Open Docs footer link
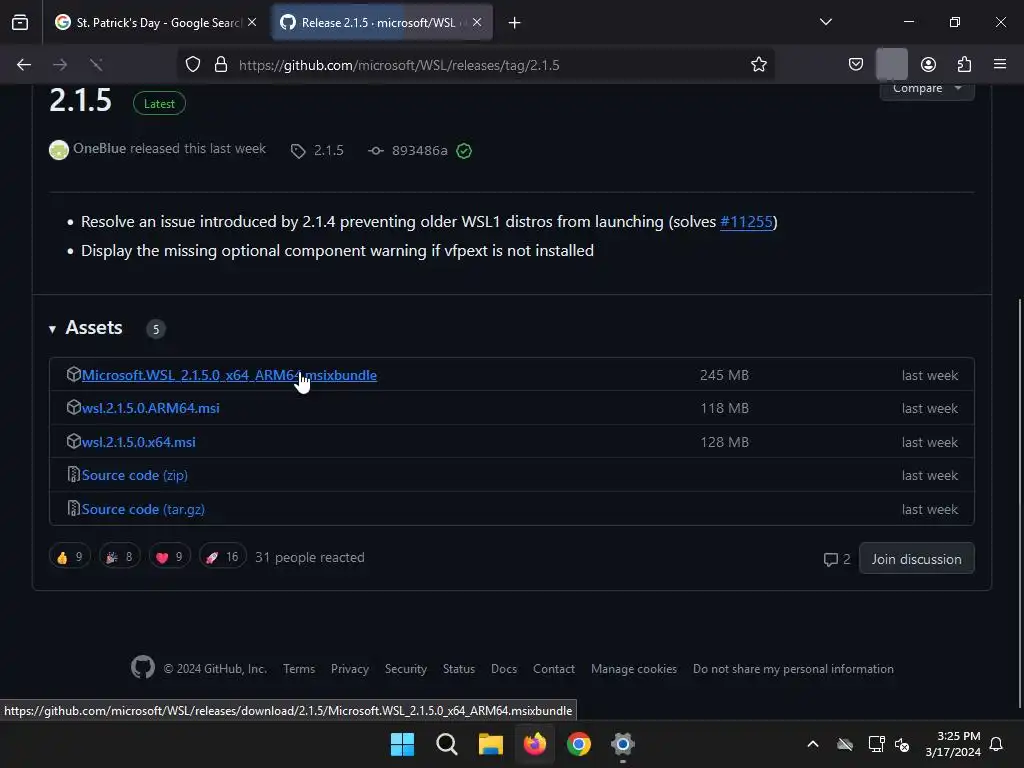Viewport: 1024px width, 768px height. click(x=504, y=669)
